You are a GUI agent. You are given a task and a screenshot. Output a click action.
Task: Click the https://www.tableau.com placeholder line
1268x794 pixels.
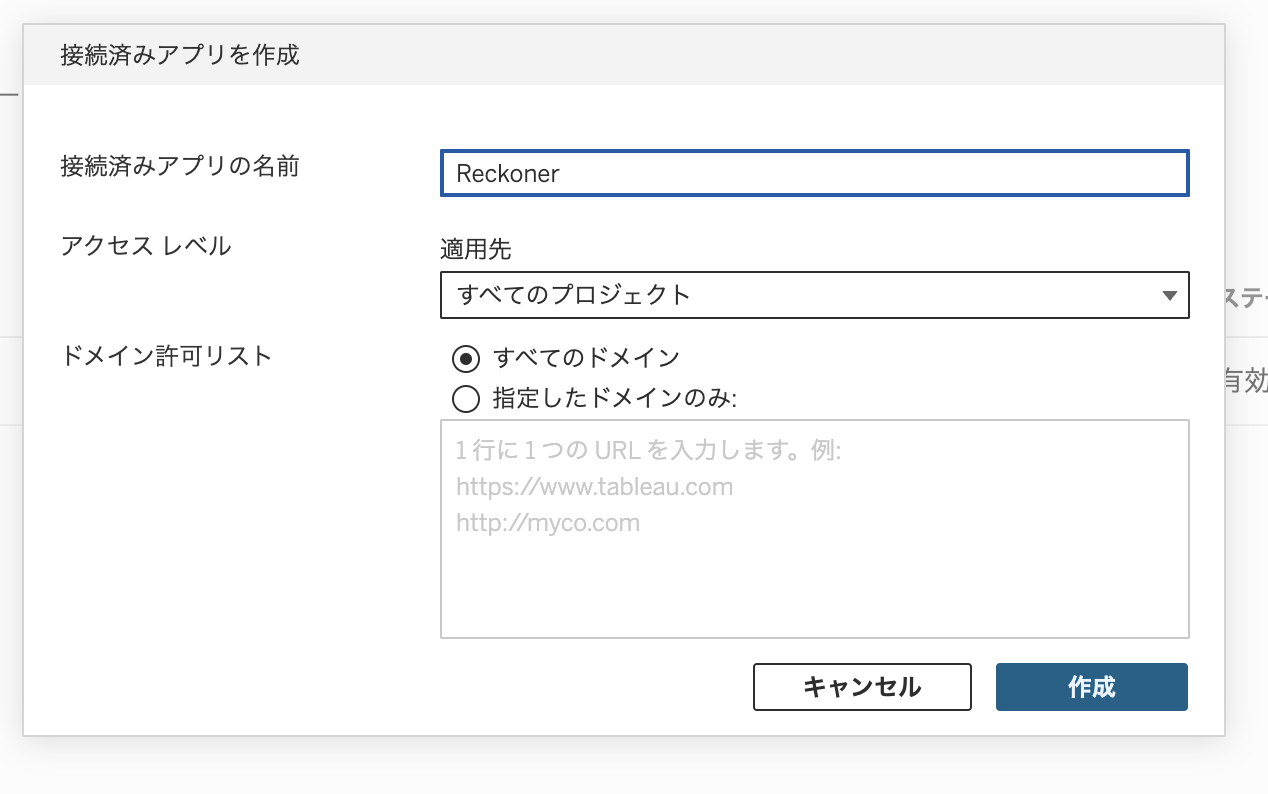pos(594,487)
